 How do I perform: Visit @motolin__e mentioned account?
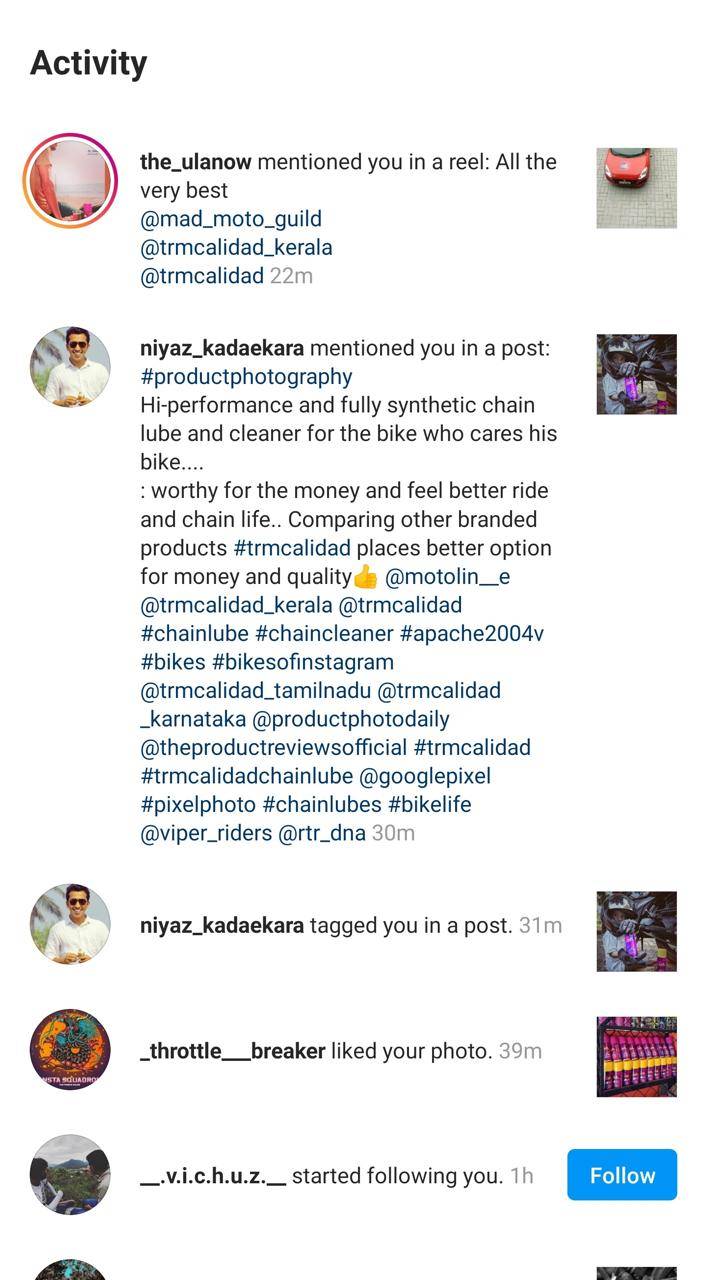click(x=448, y=577)
